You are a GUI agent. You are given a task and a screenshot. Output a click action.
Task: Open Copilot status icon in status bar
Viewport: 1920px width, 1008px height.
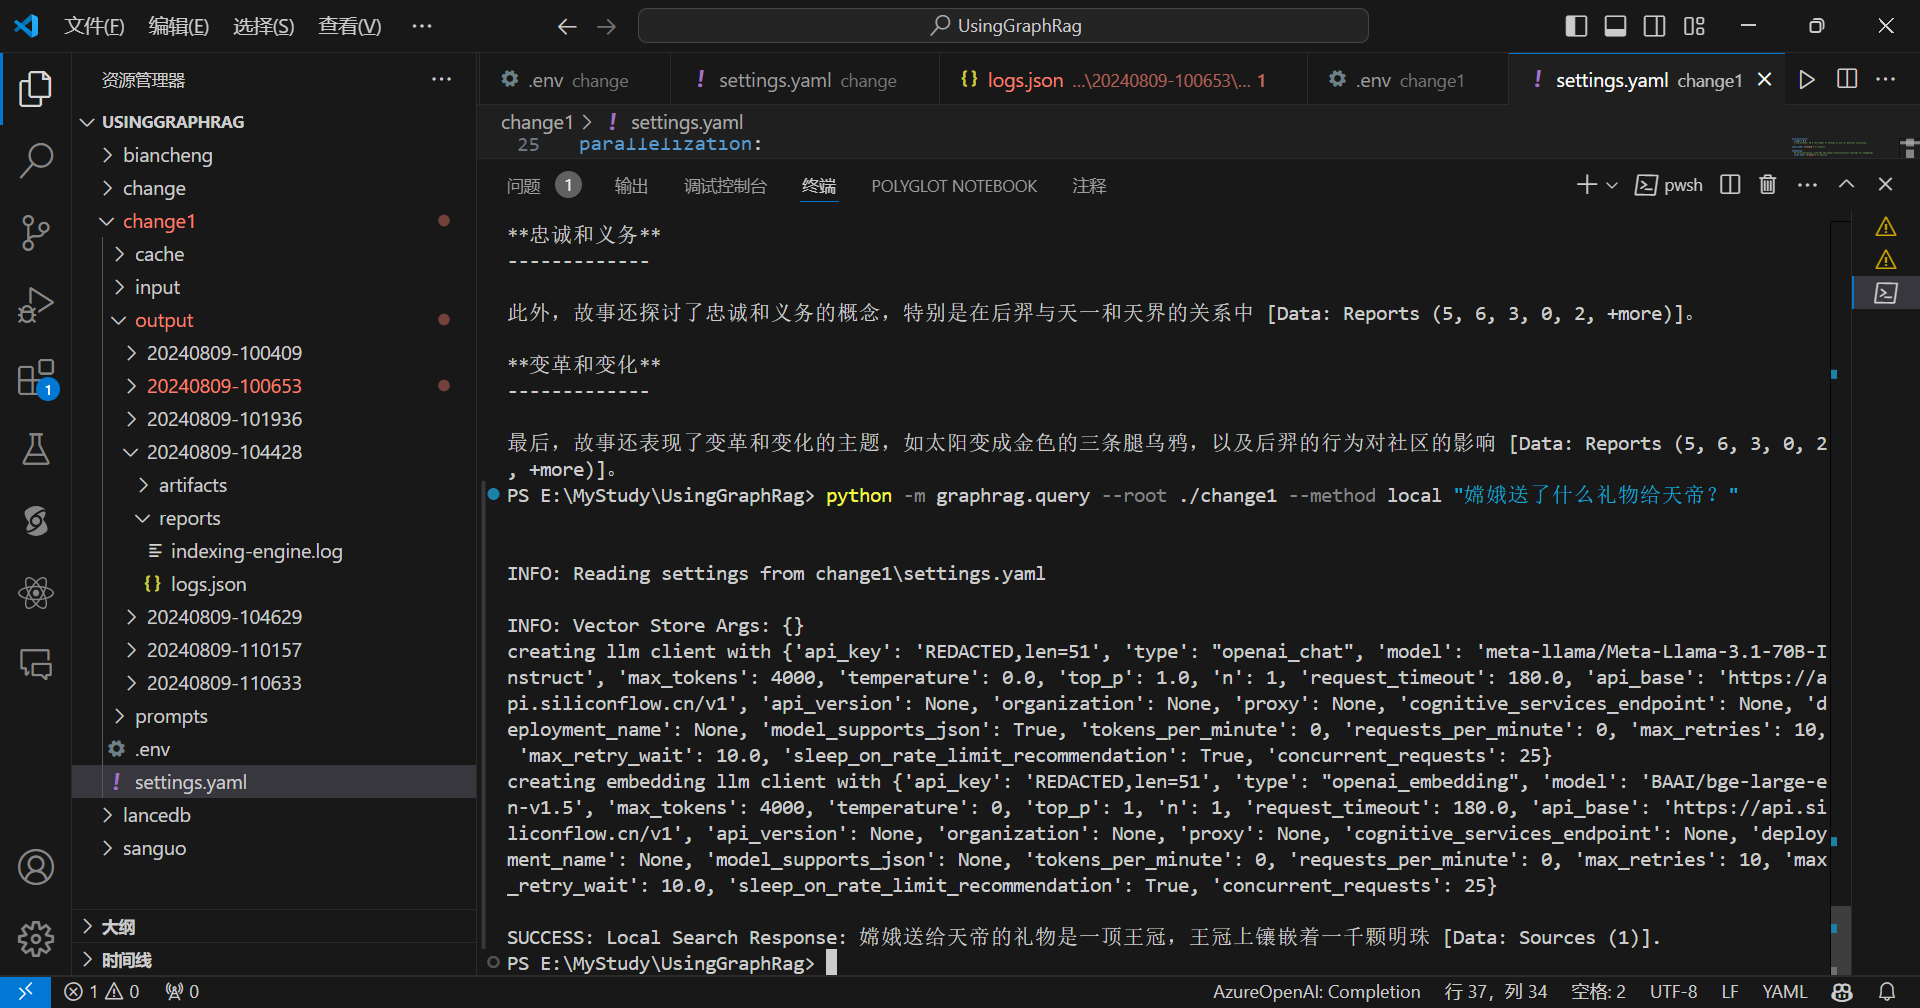pyautogui.click(x=1842, y=991)
